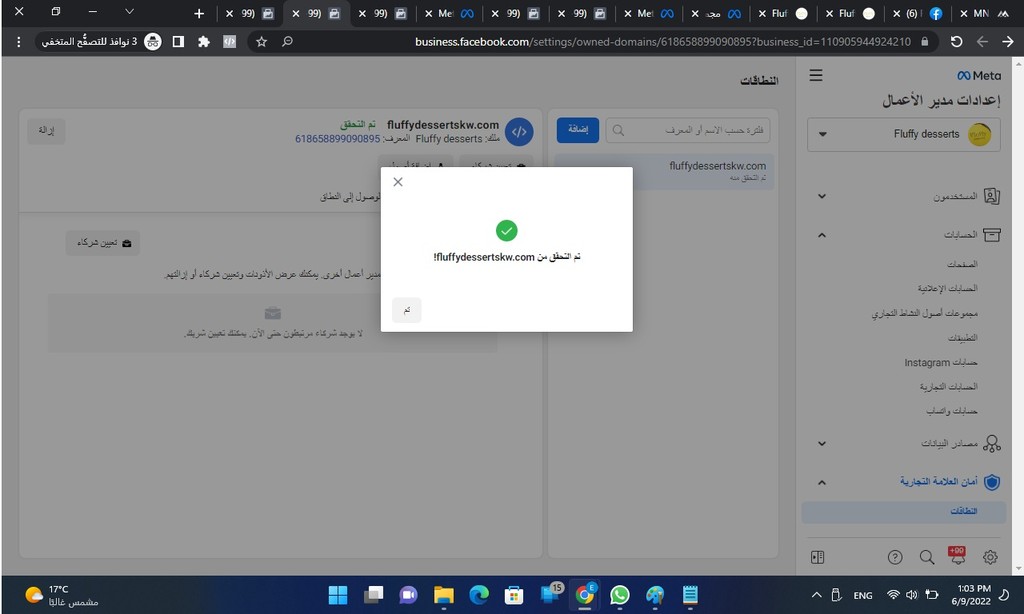The height and width of the screenshot is (614, 1024).
Task: Bookmark this page with the star icon
Action: pos(261,42)
